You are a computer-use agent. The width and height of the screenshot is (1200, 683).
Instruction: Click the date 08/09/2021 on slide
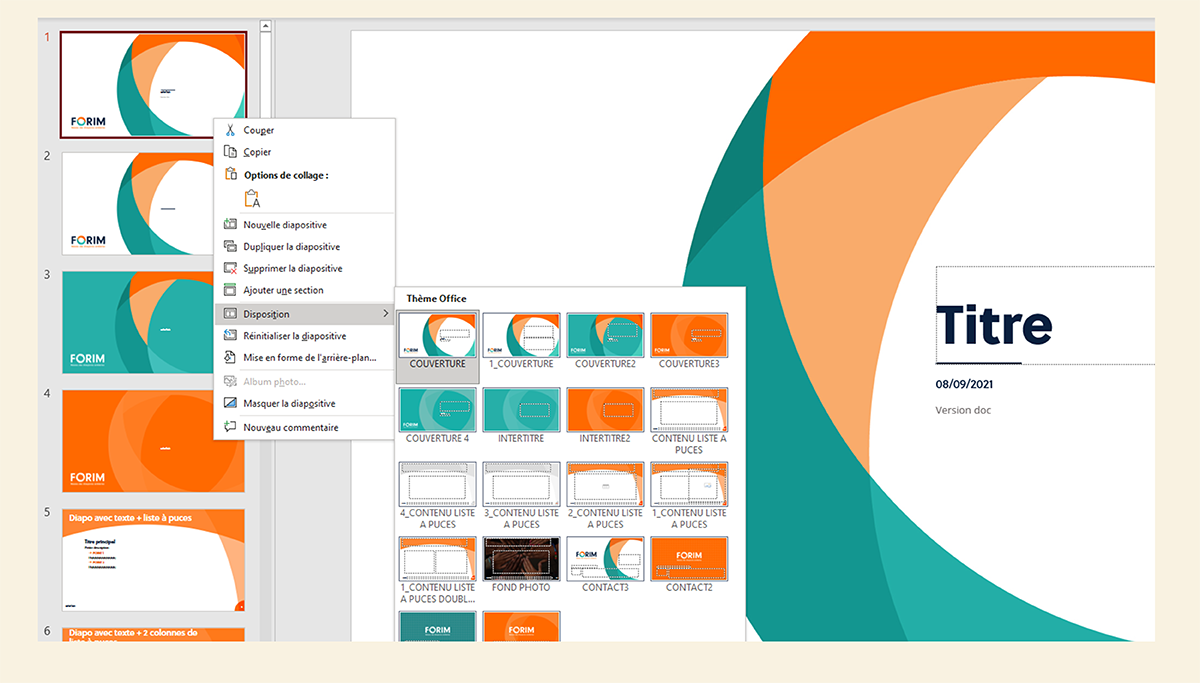click(x=964, y=384)
